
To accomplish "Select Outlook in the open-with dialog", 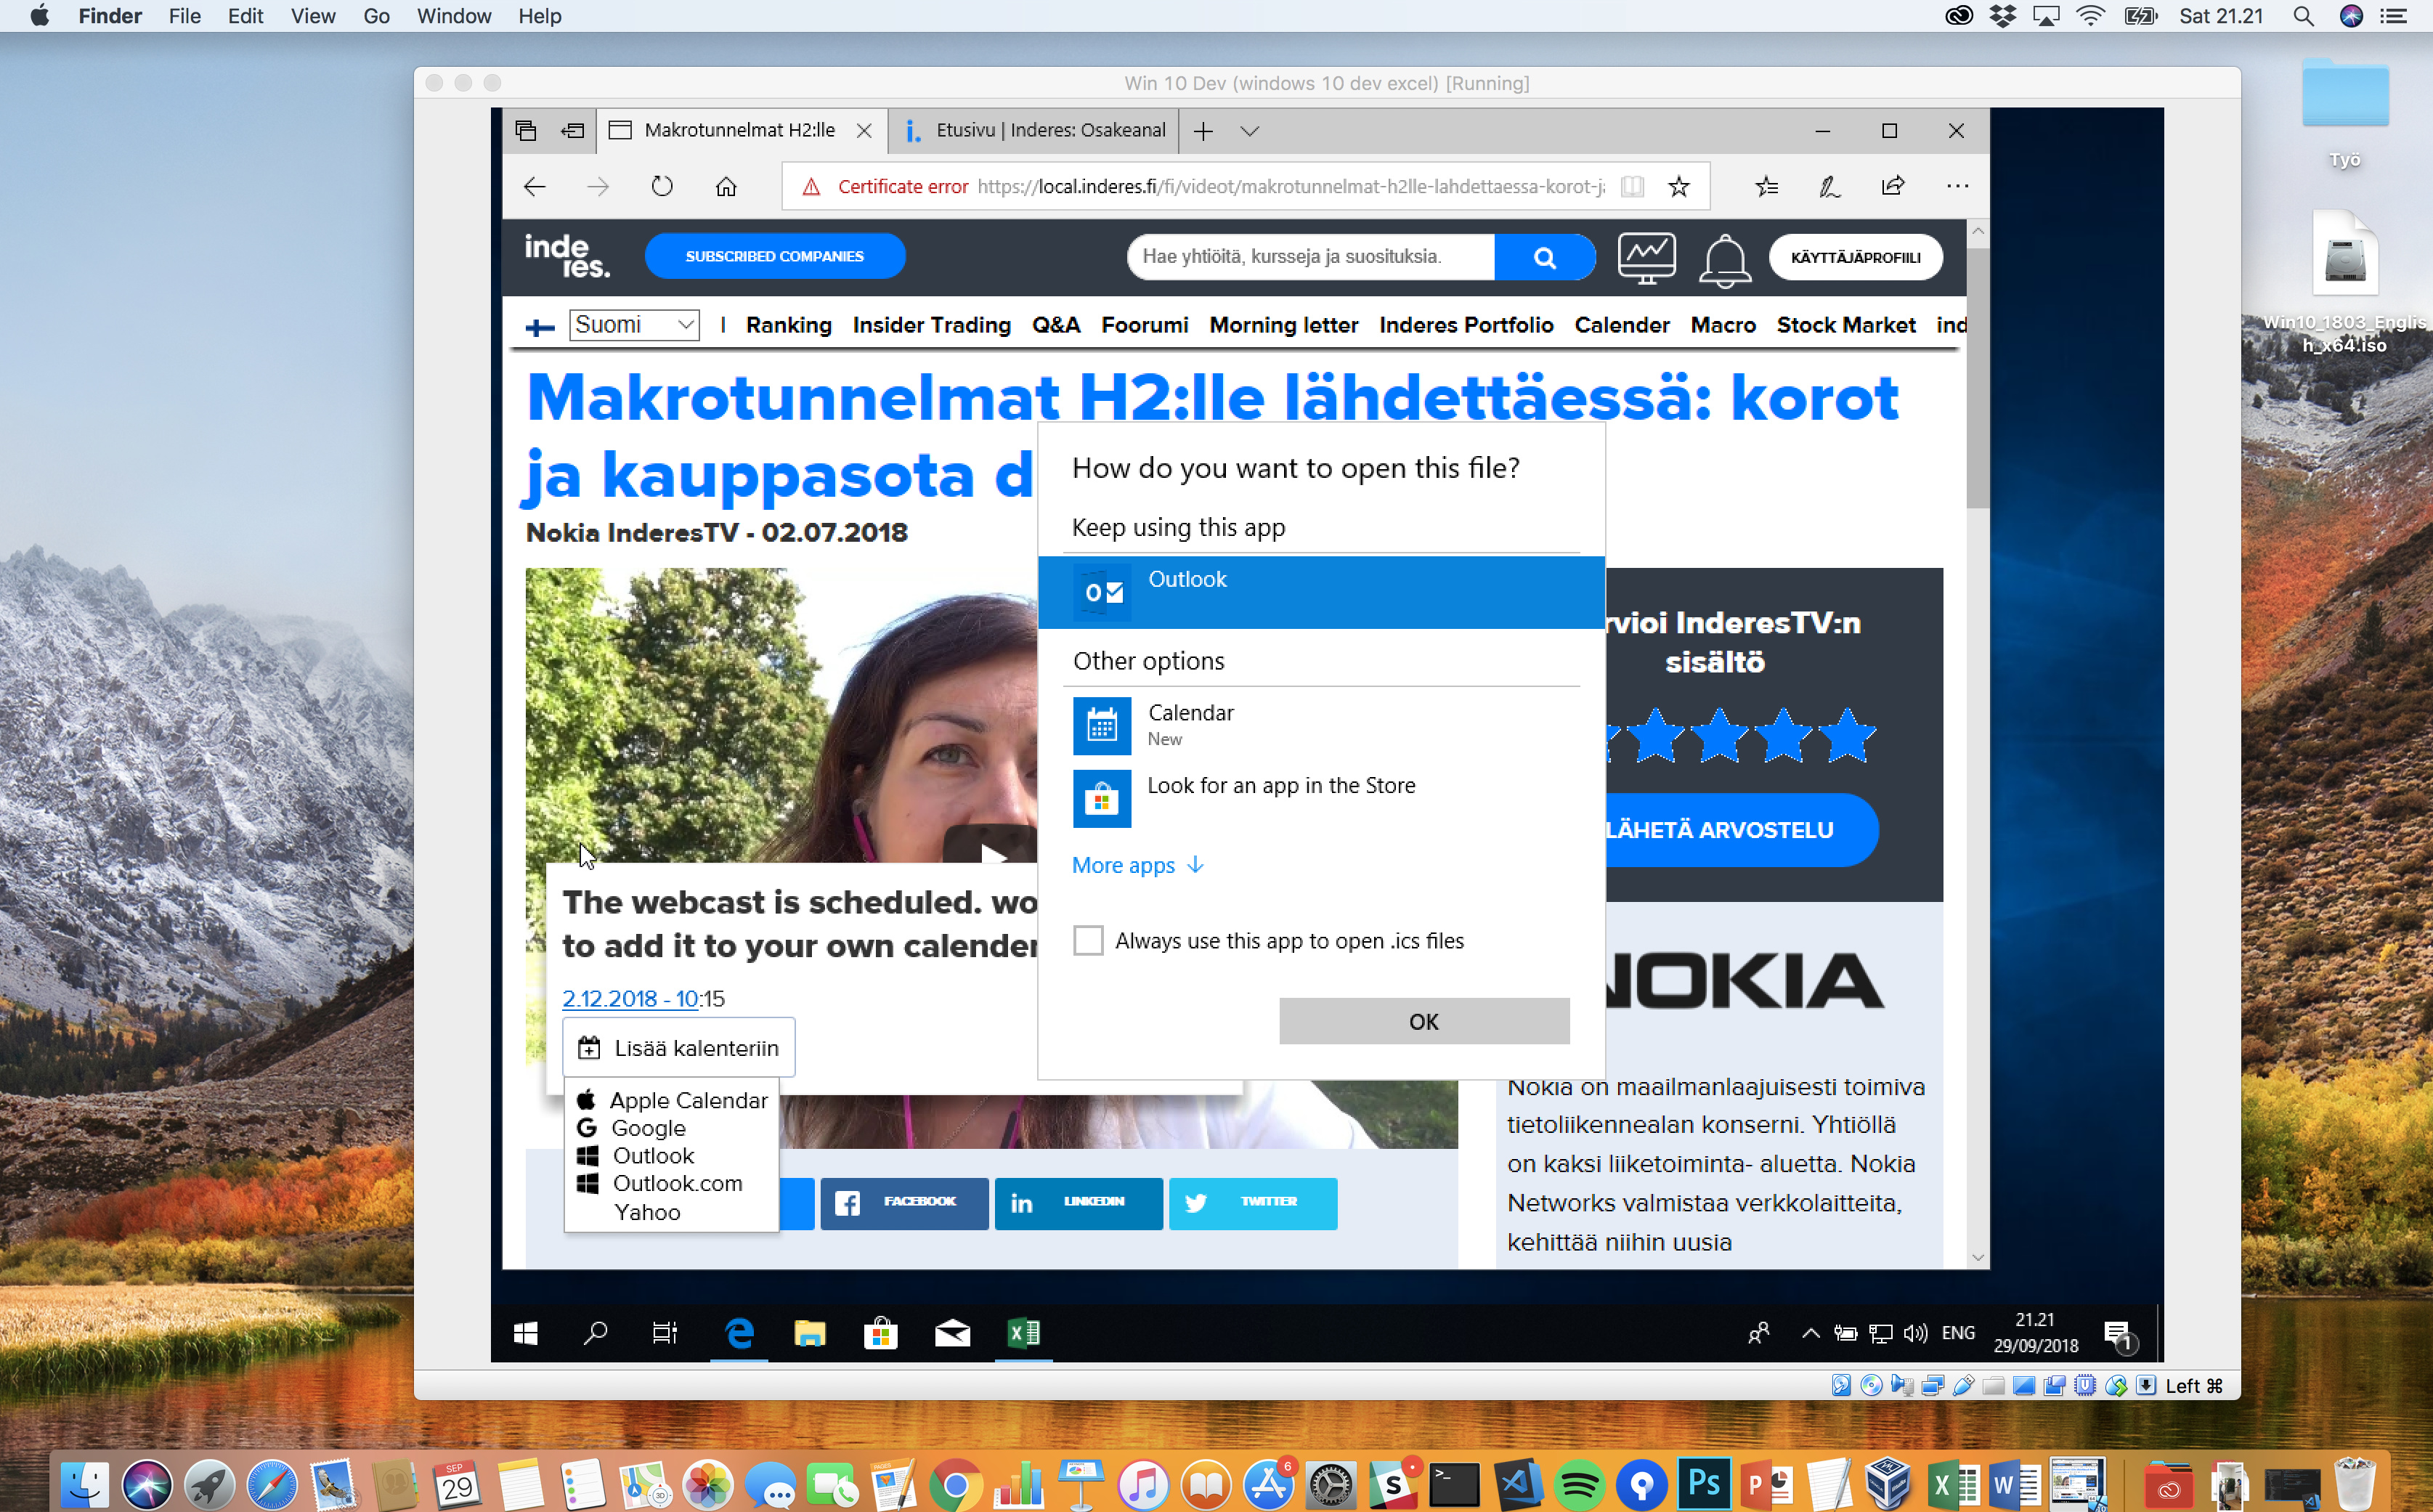I will coord(1320,592).
